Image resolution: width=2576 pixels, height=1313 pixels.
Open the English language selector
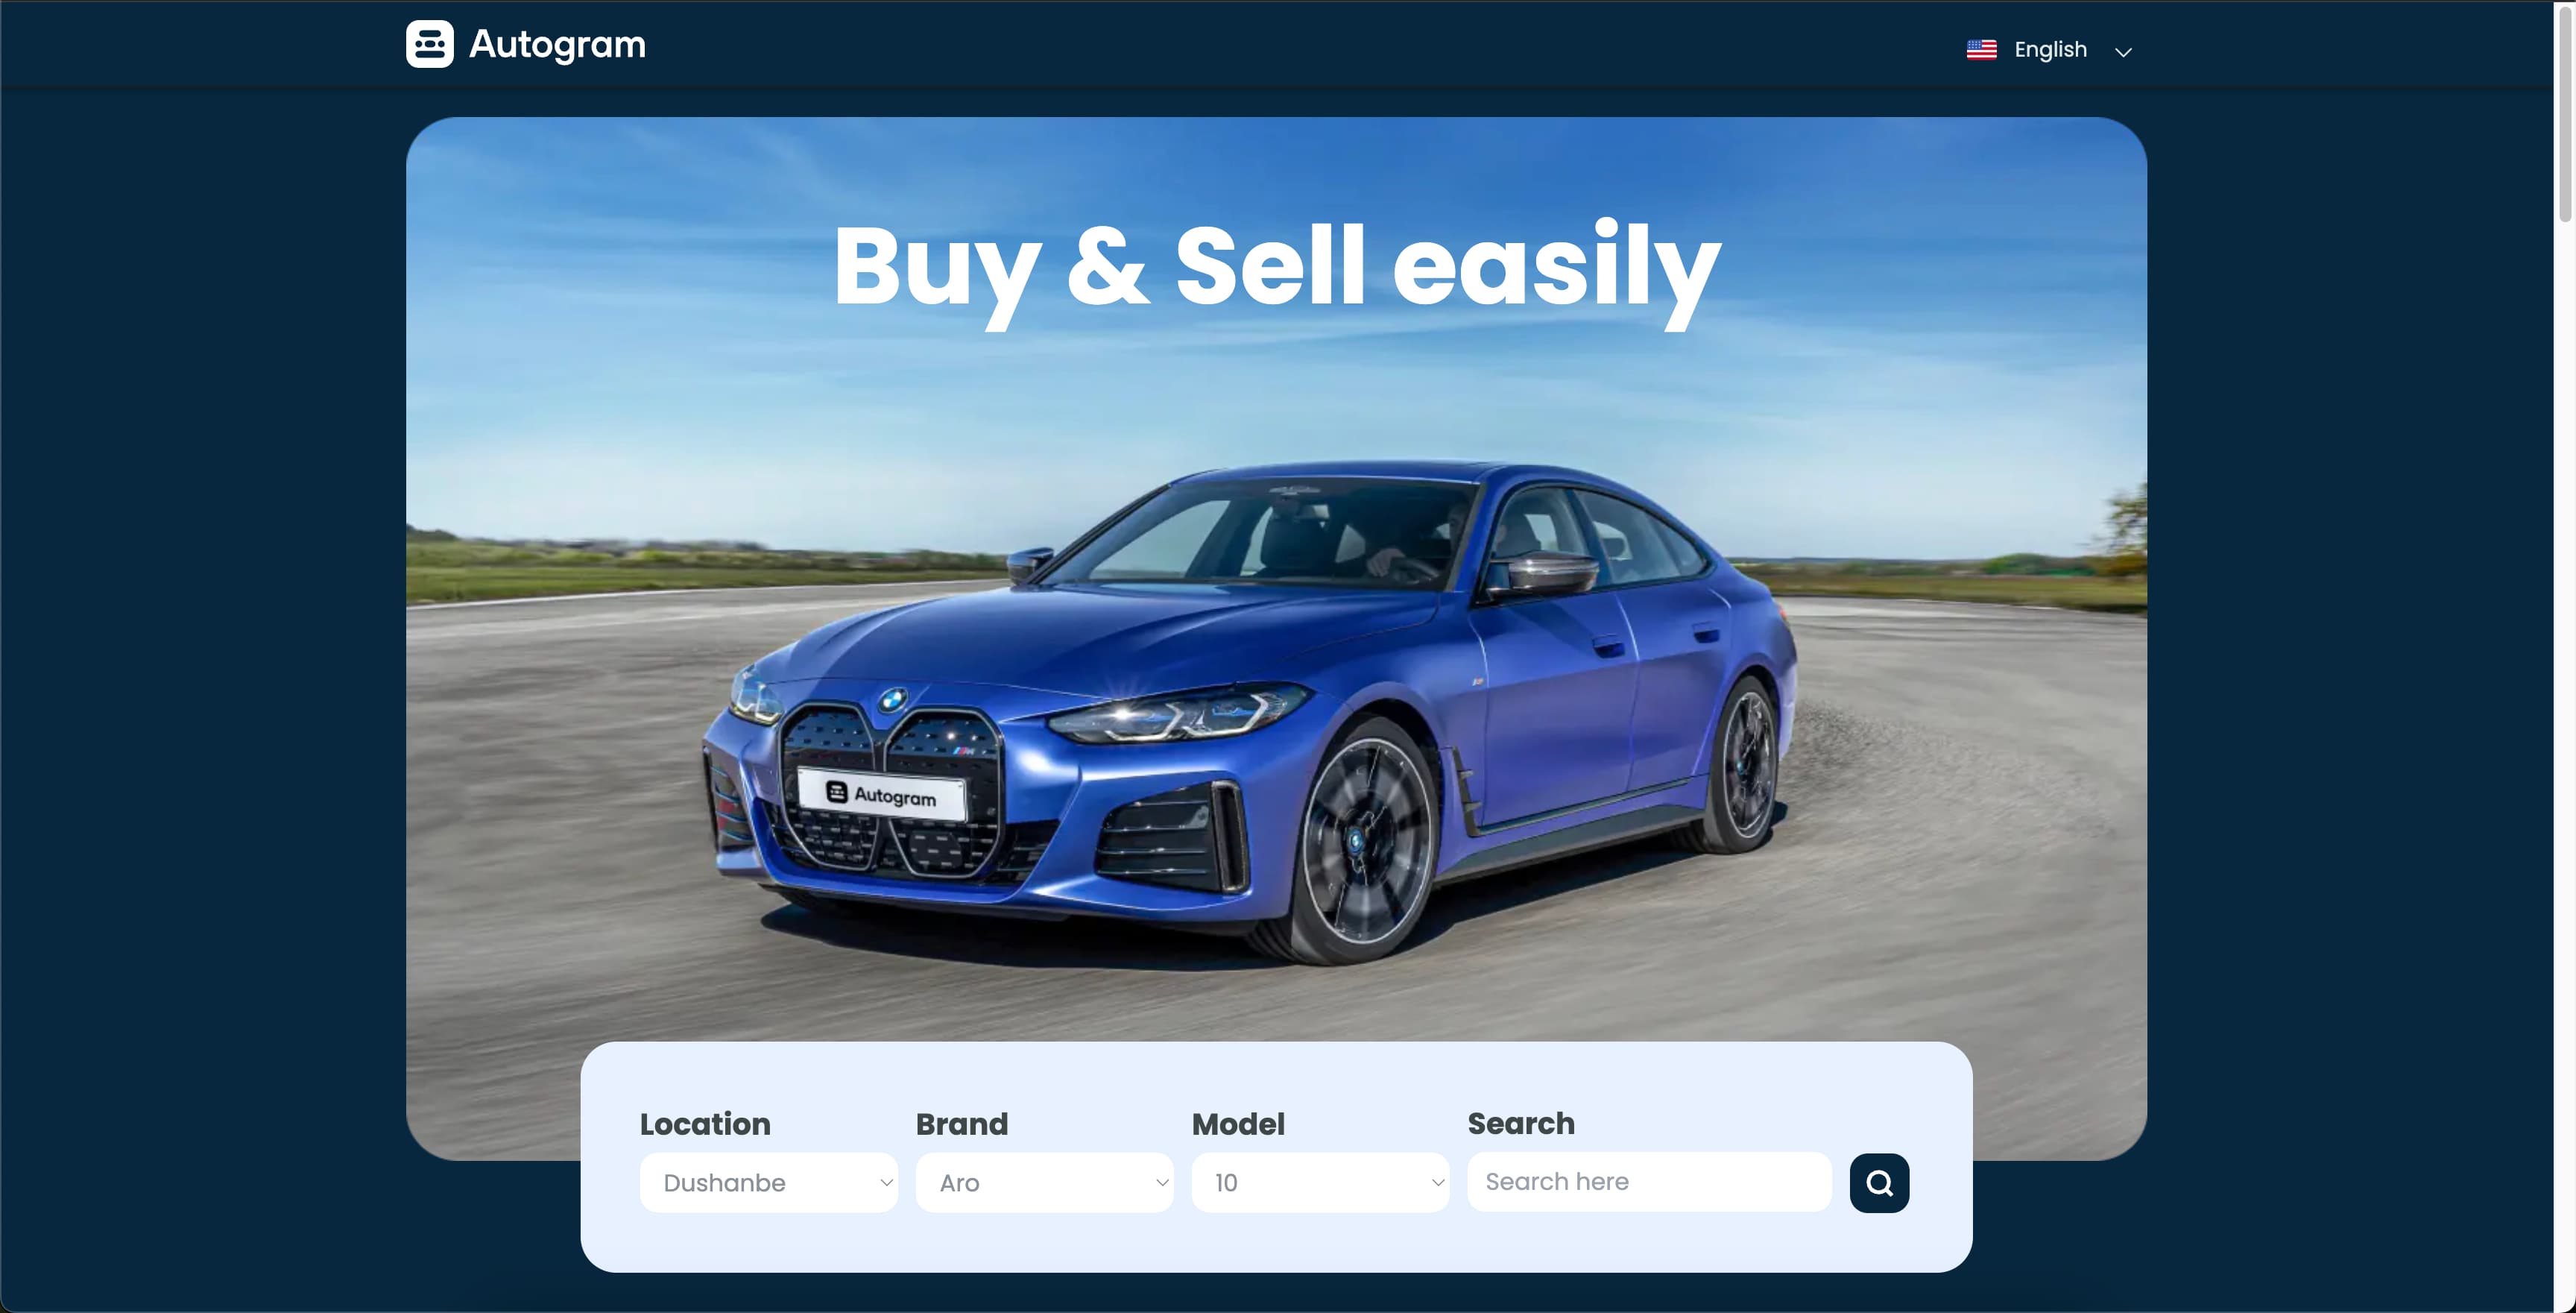click(x=2050, y=50)
